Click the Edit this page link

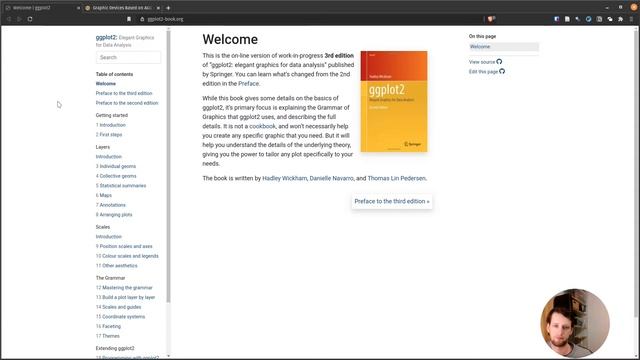483,72
